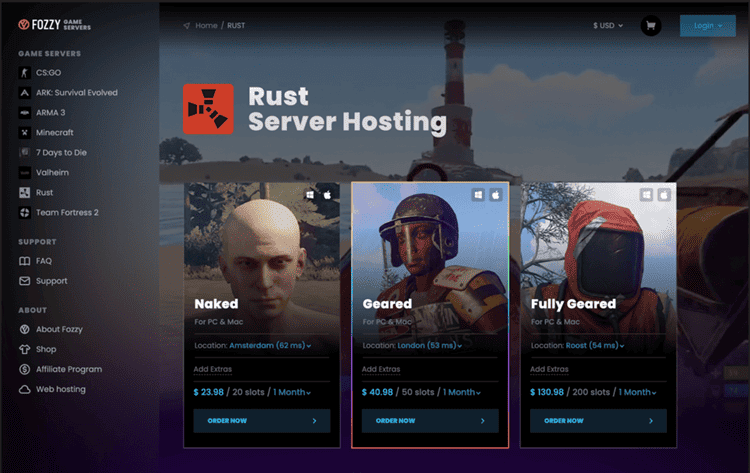Screen dimensions: 750x473
Task: Select Valheim in game servers menu
Action: click(x=52, y=173)
